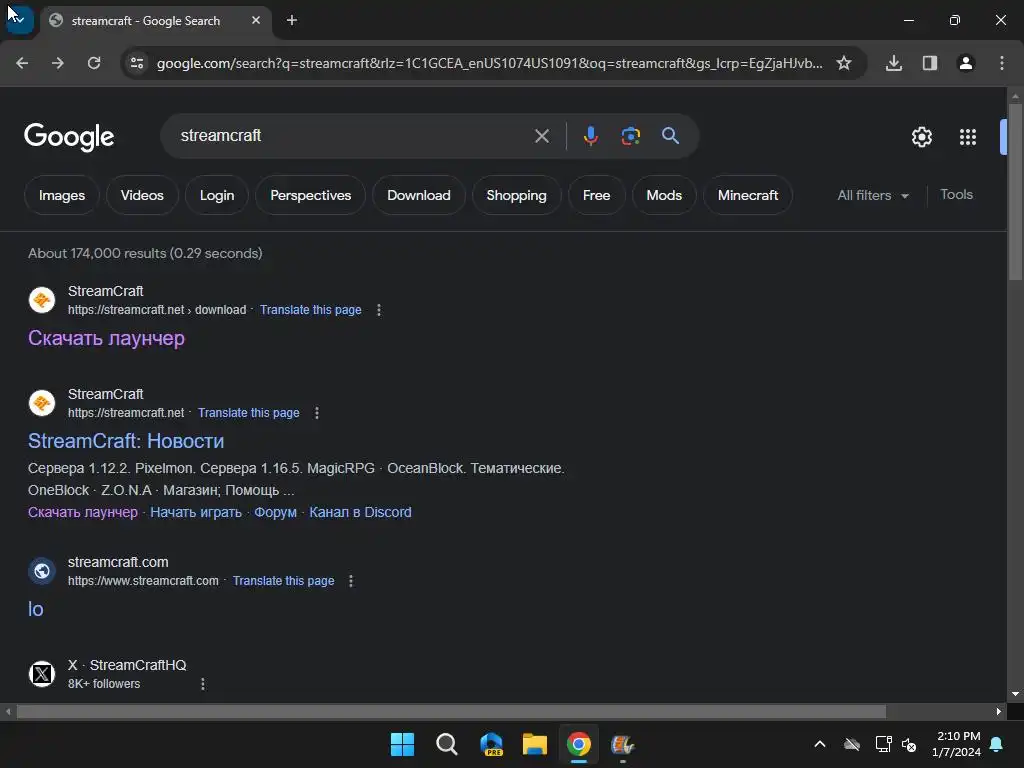Select the Shopping filter chip
The width and height of the screenshot is (1024, 768).
[516, 195]
